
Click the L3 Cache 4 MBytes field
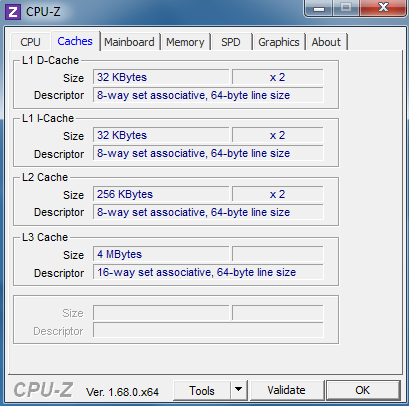[161, 254]
